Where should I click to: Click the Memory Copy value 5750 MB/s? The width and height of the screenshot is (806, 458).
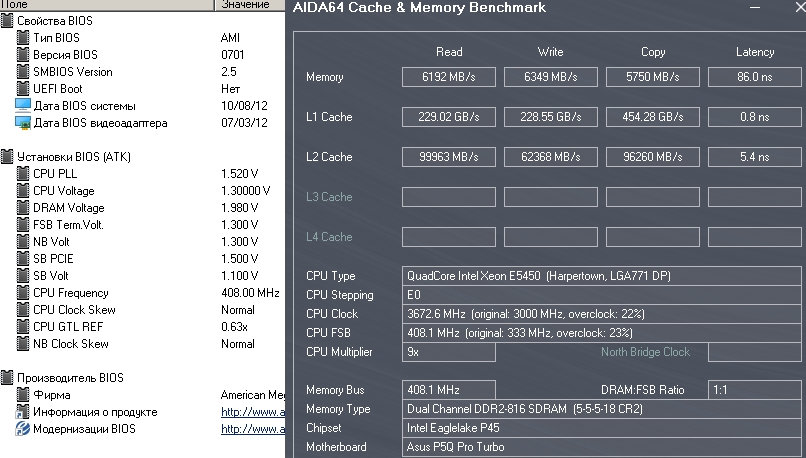(x=653, y=77)
